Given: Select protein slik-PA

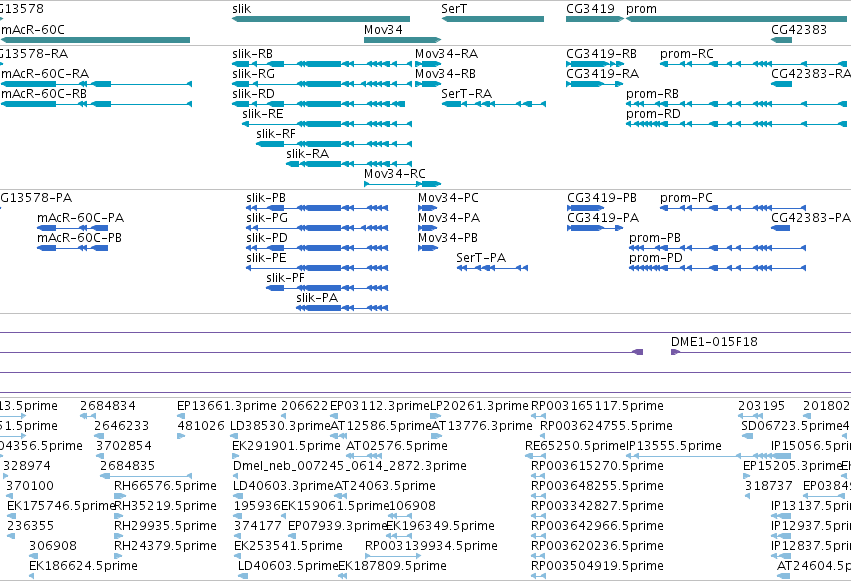Looking at the screenshot, I should click(x=342, y=308).
